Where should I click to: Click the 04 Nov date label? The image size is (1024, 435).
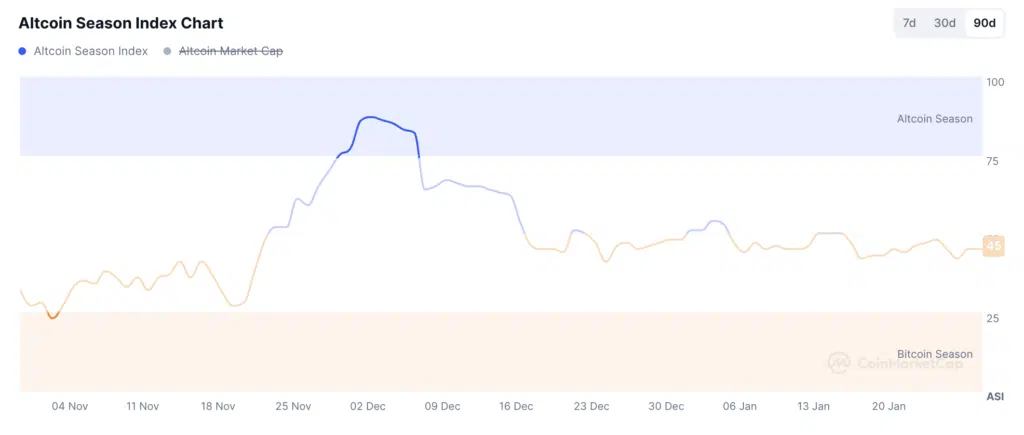[70, 407]
